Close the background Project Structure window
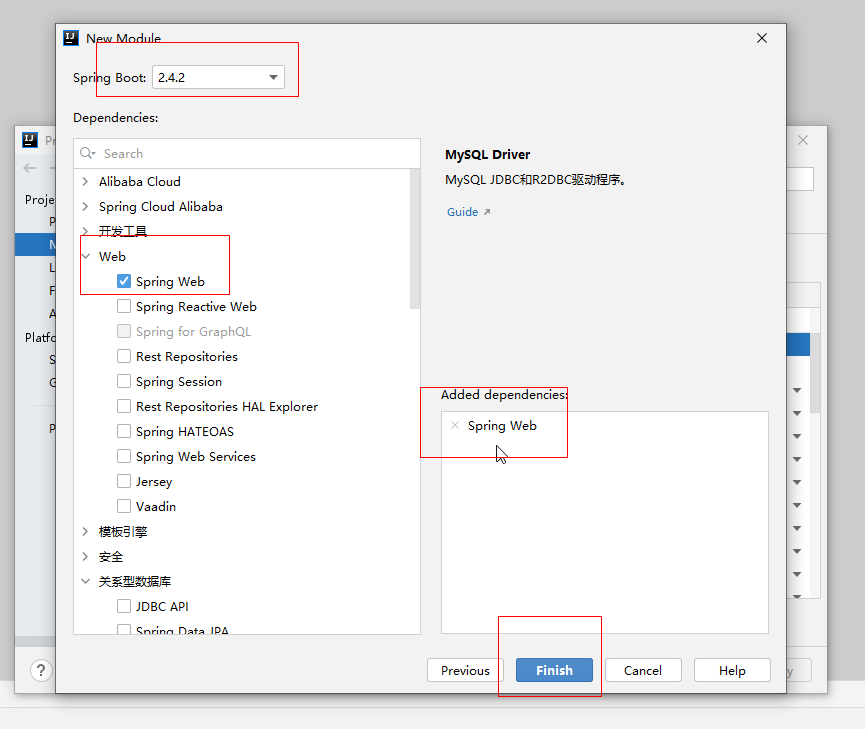865x729 pixels. point(803,140)
